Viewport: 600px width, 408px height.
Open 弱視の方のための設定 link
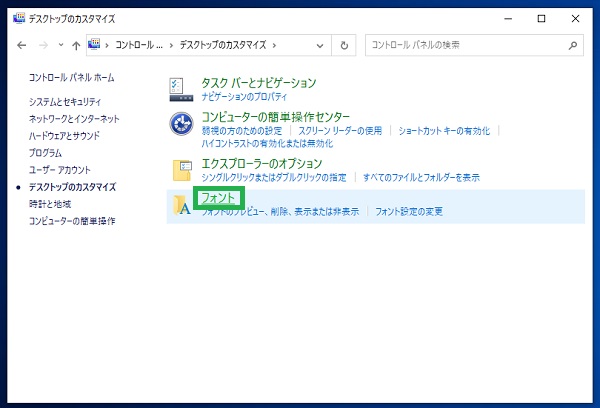coord(242,131)
